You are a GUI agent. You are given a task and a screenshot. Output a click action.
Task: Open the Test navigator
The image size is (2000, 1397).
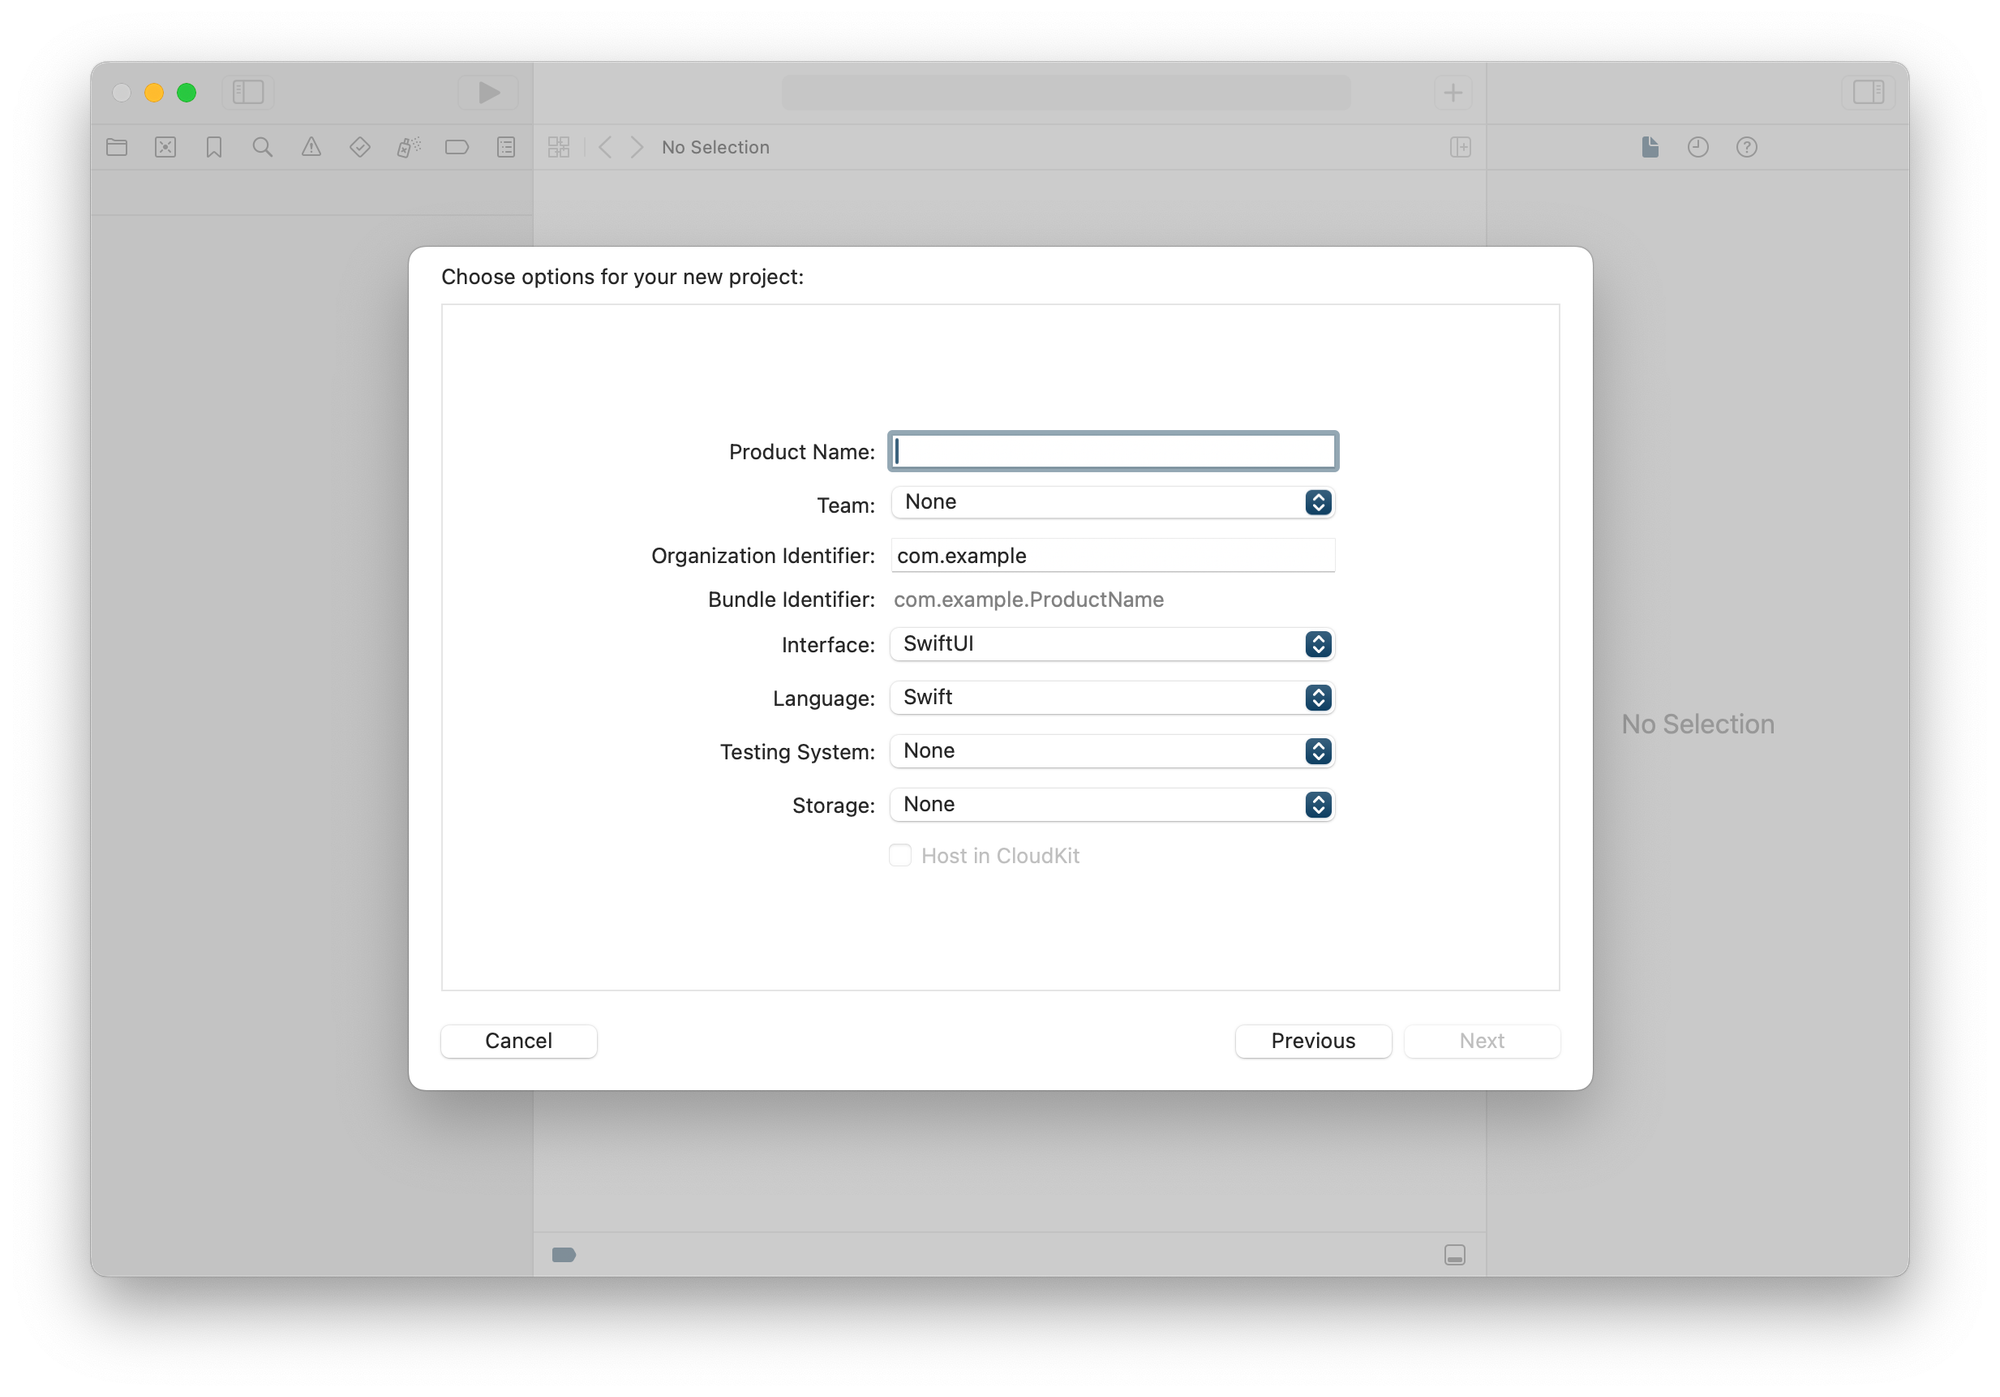358,147
